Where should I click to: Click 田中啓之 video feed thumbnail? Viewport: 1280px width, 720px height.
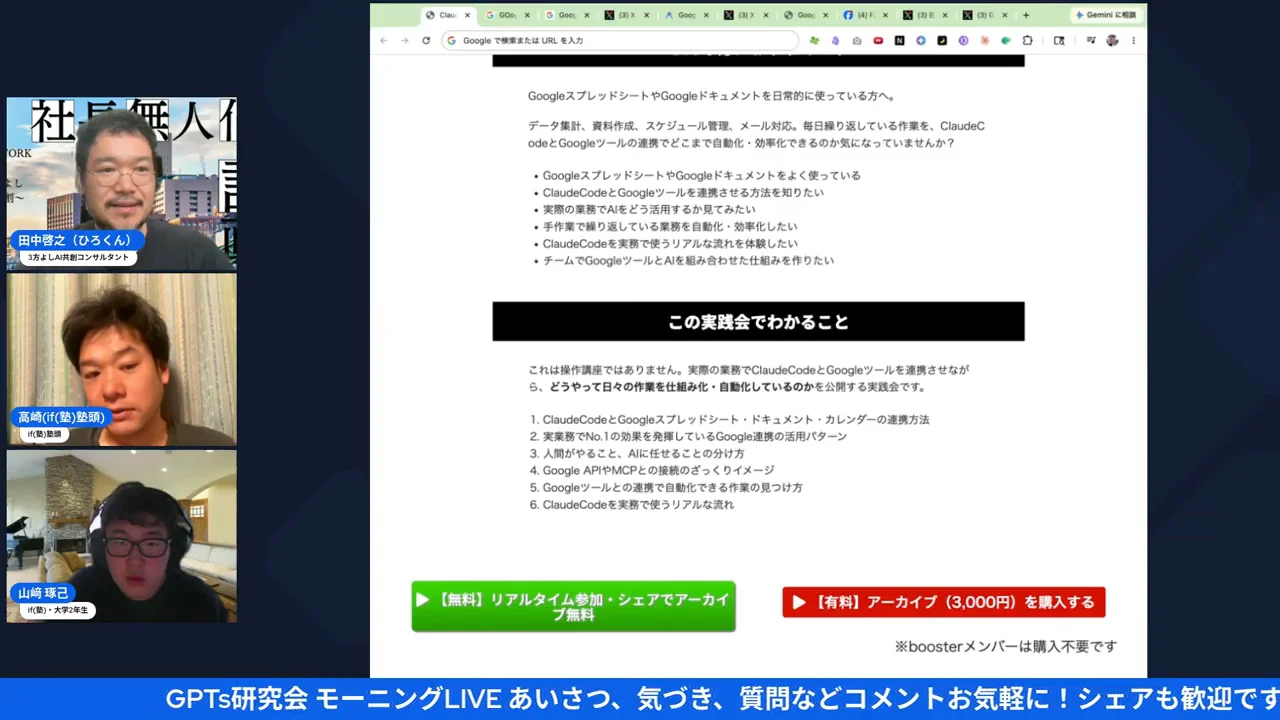(122, 184)
